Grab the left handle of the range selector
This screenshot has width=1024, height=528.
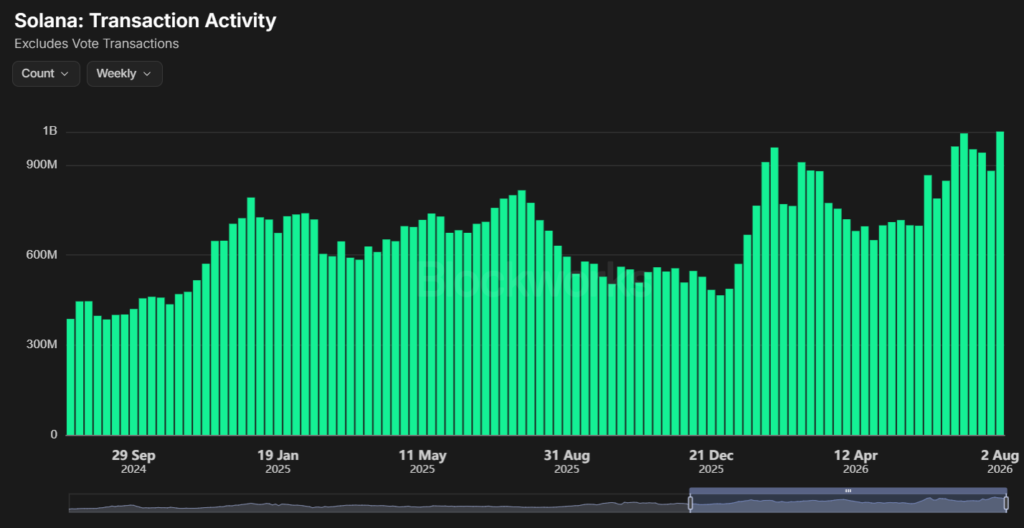point(690,503)
